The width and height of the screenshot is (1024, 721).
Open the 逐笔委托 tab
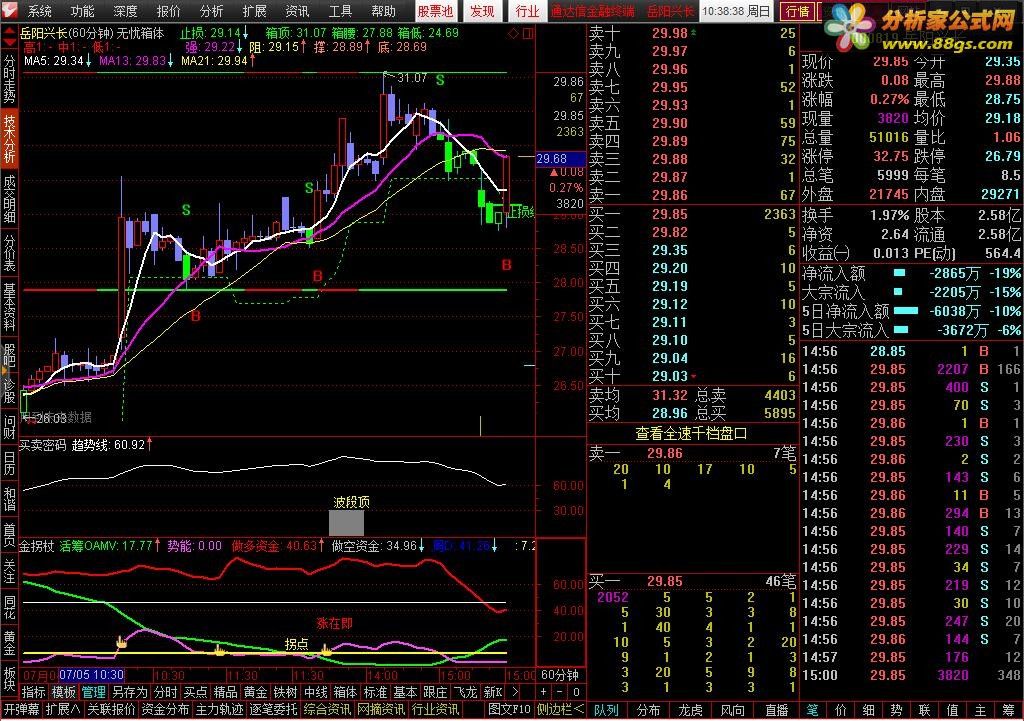point(274,709)
